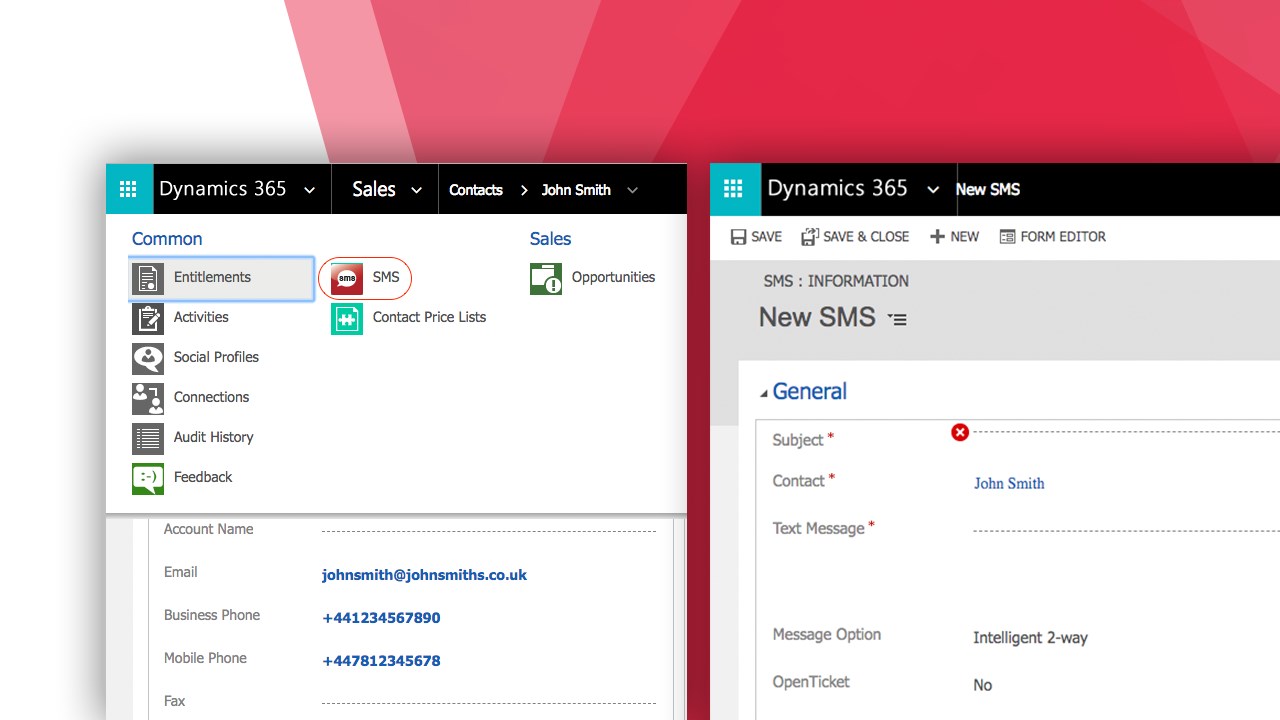Click the Activities clipboard icon
Screen dimensions: 1280x720
(x=148, y=318)
